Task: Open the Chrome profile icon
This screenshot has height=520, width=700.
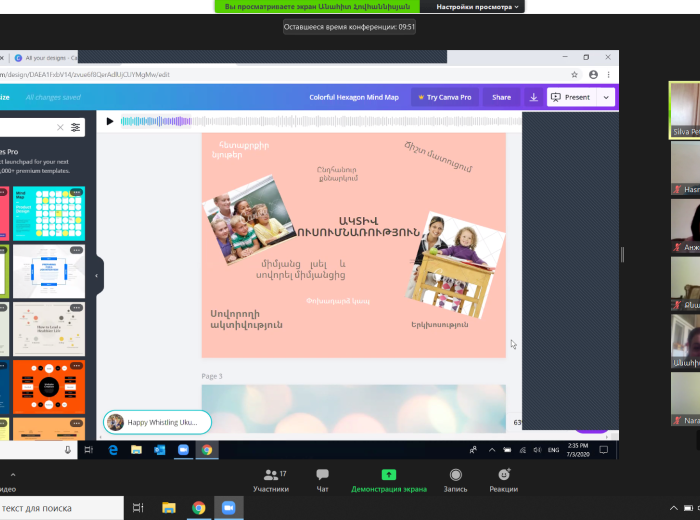Action: click(593, 75)
